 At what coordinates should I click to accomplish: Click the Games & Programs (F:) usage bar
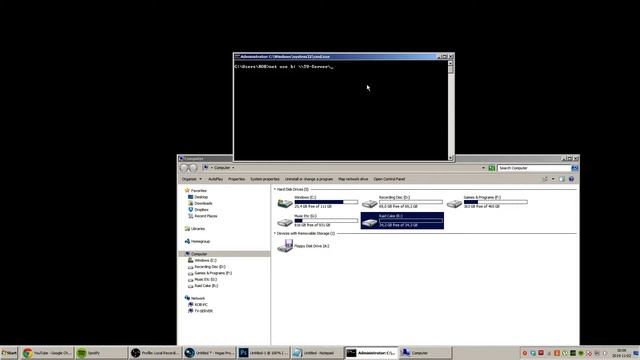tap(496, 202)
